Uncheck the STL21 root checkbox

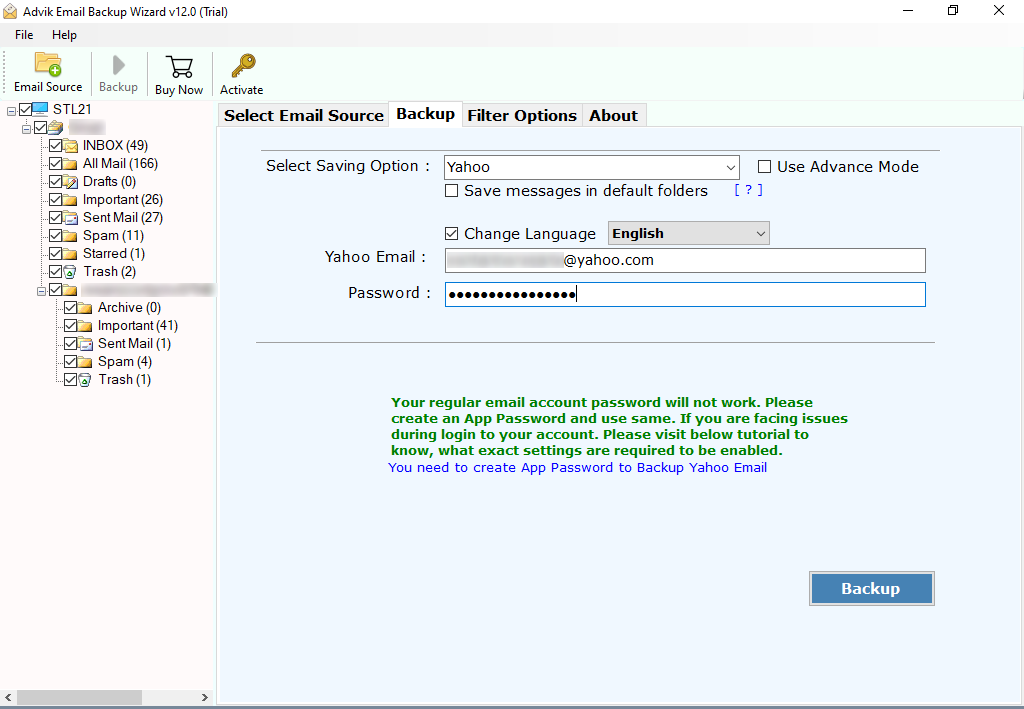click(25, 109)
